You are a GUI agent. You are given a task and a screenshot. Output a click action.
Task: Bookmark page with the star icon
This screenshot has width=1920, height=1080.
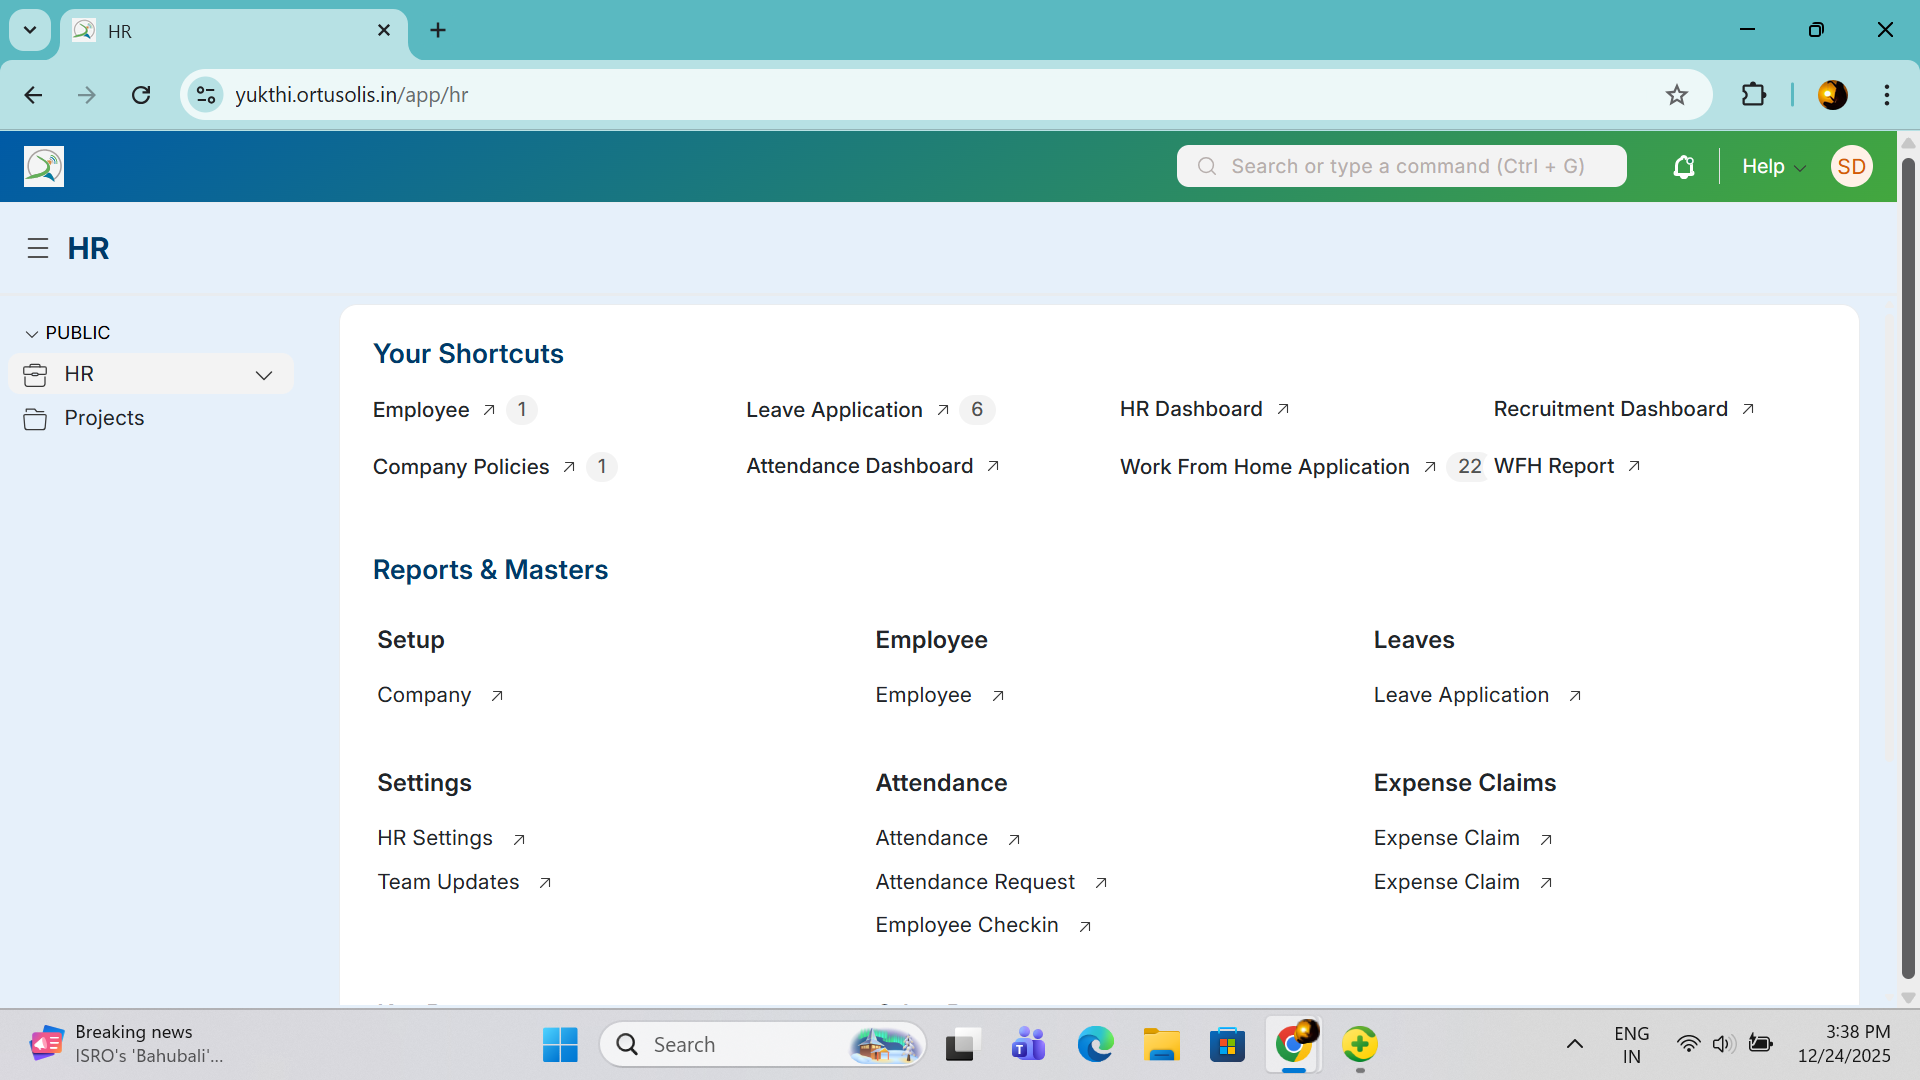tap(1677, 95)
